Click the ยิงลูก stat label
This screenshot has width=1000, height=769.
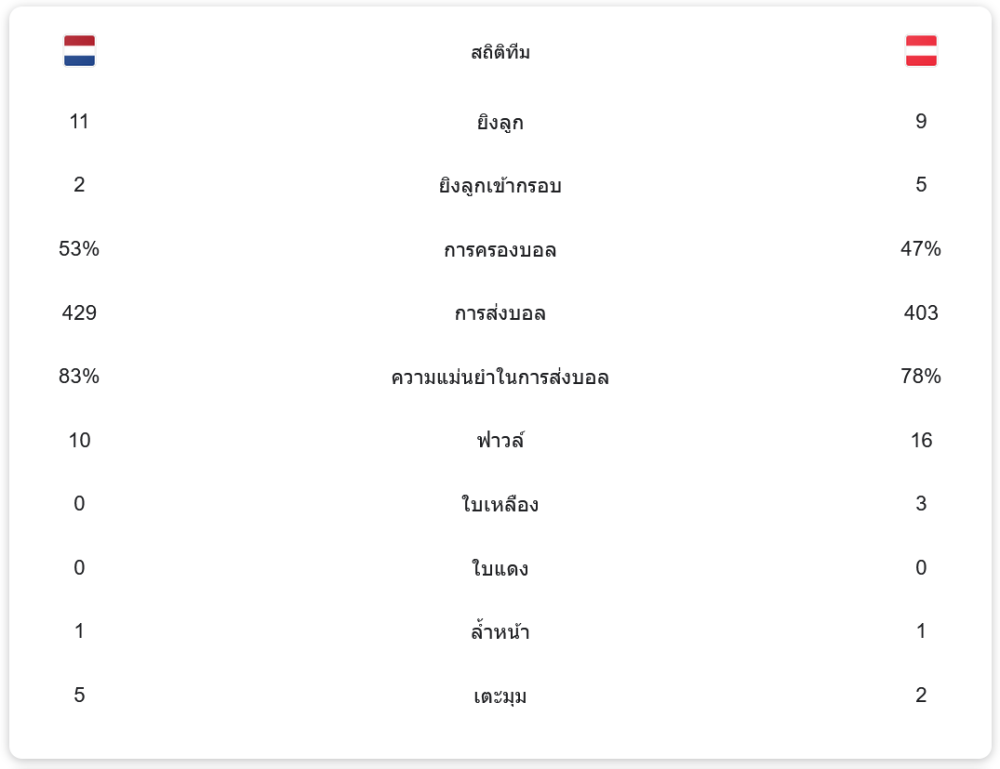click(500, 123)
